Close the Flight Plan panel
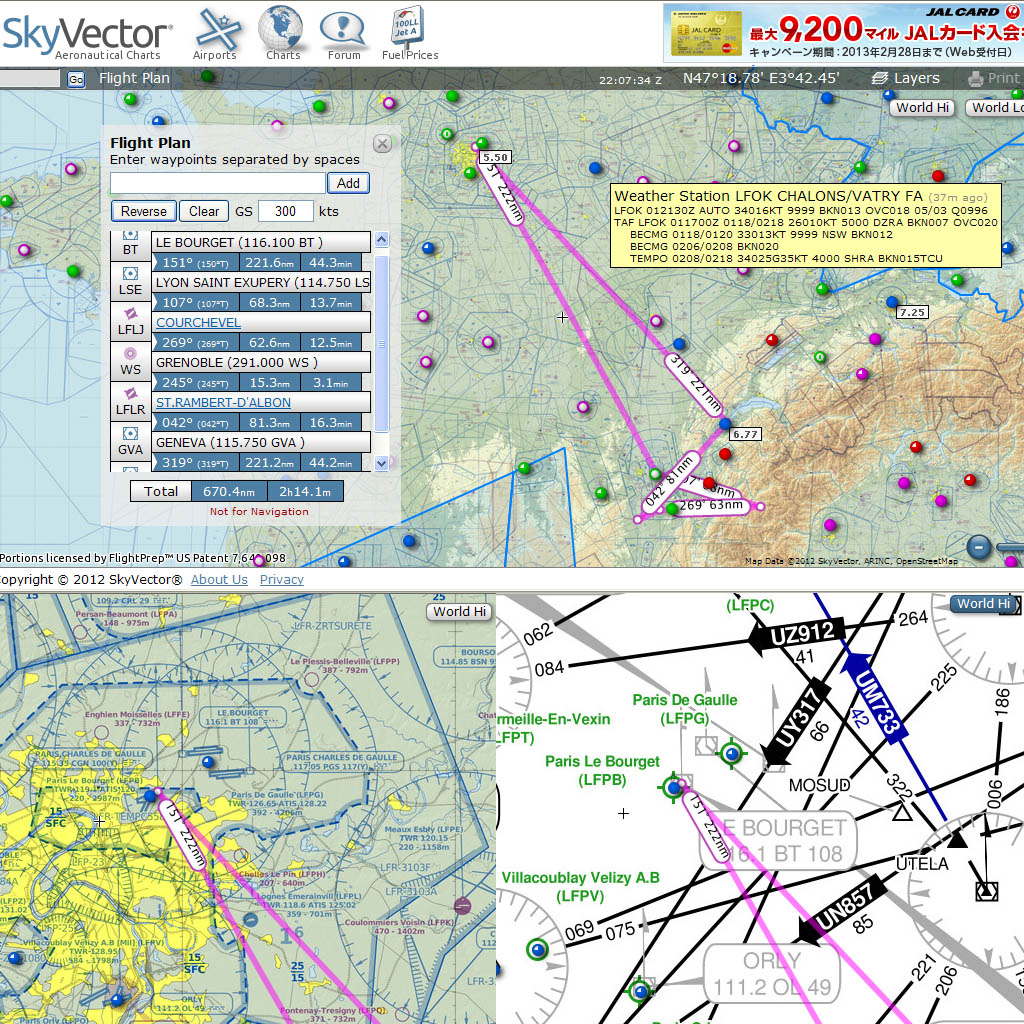Screen dimensions: 1024x1024 coord(383,144)
